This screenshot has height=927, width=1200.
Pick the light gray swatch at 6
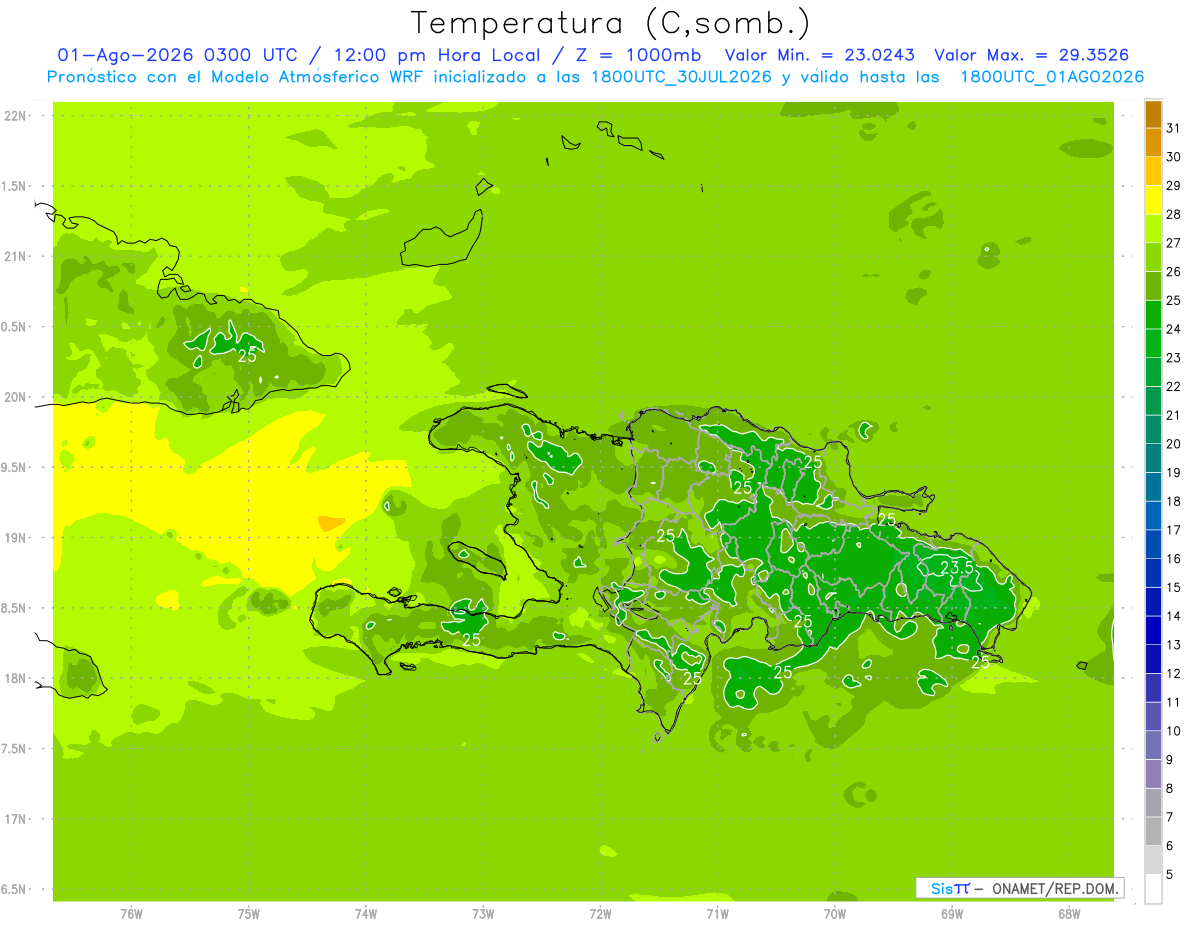point(1153,831)
